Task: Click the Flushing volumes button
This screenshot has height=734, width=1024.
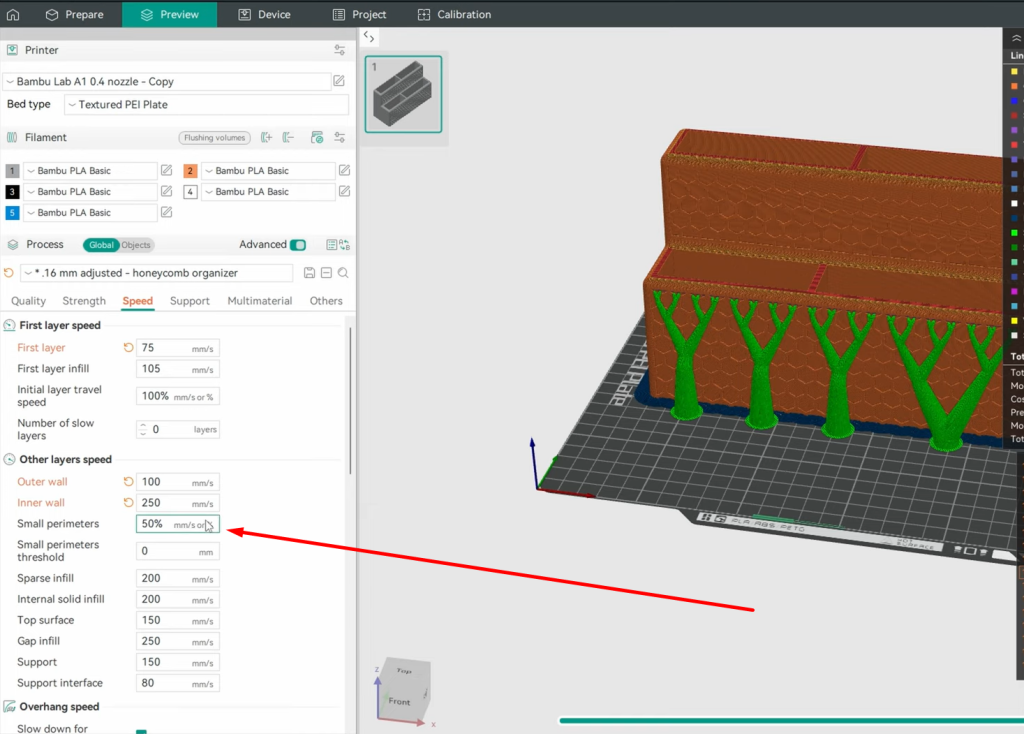Action: (214, 138)
